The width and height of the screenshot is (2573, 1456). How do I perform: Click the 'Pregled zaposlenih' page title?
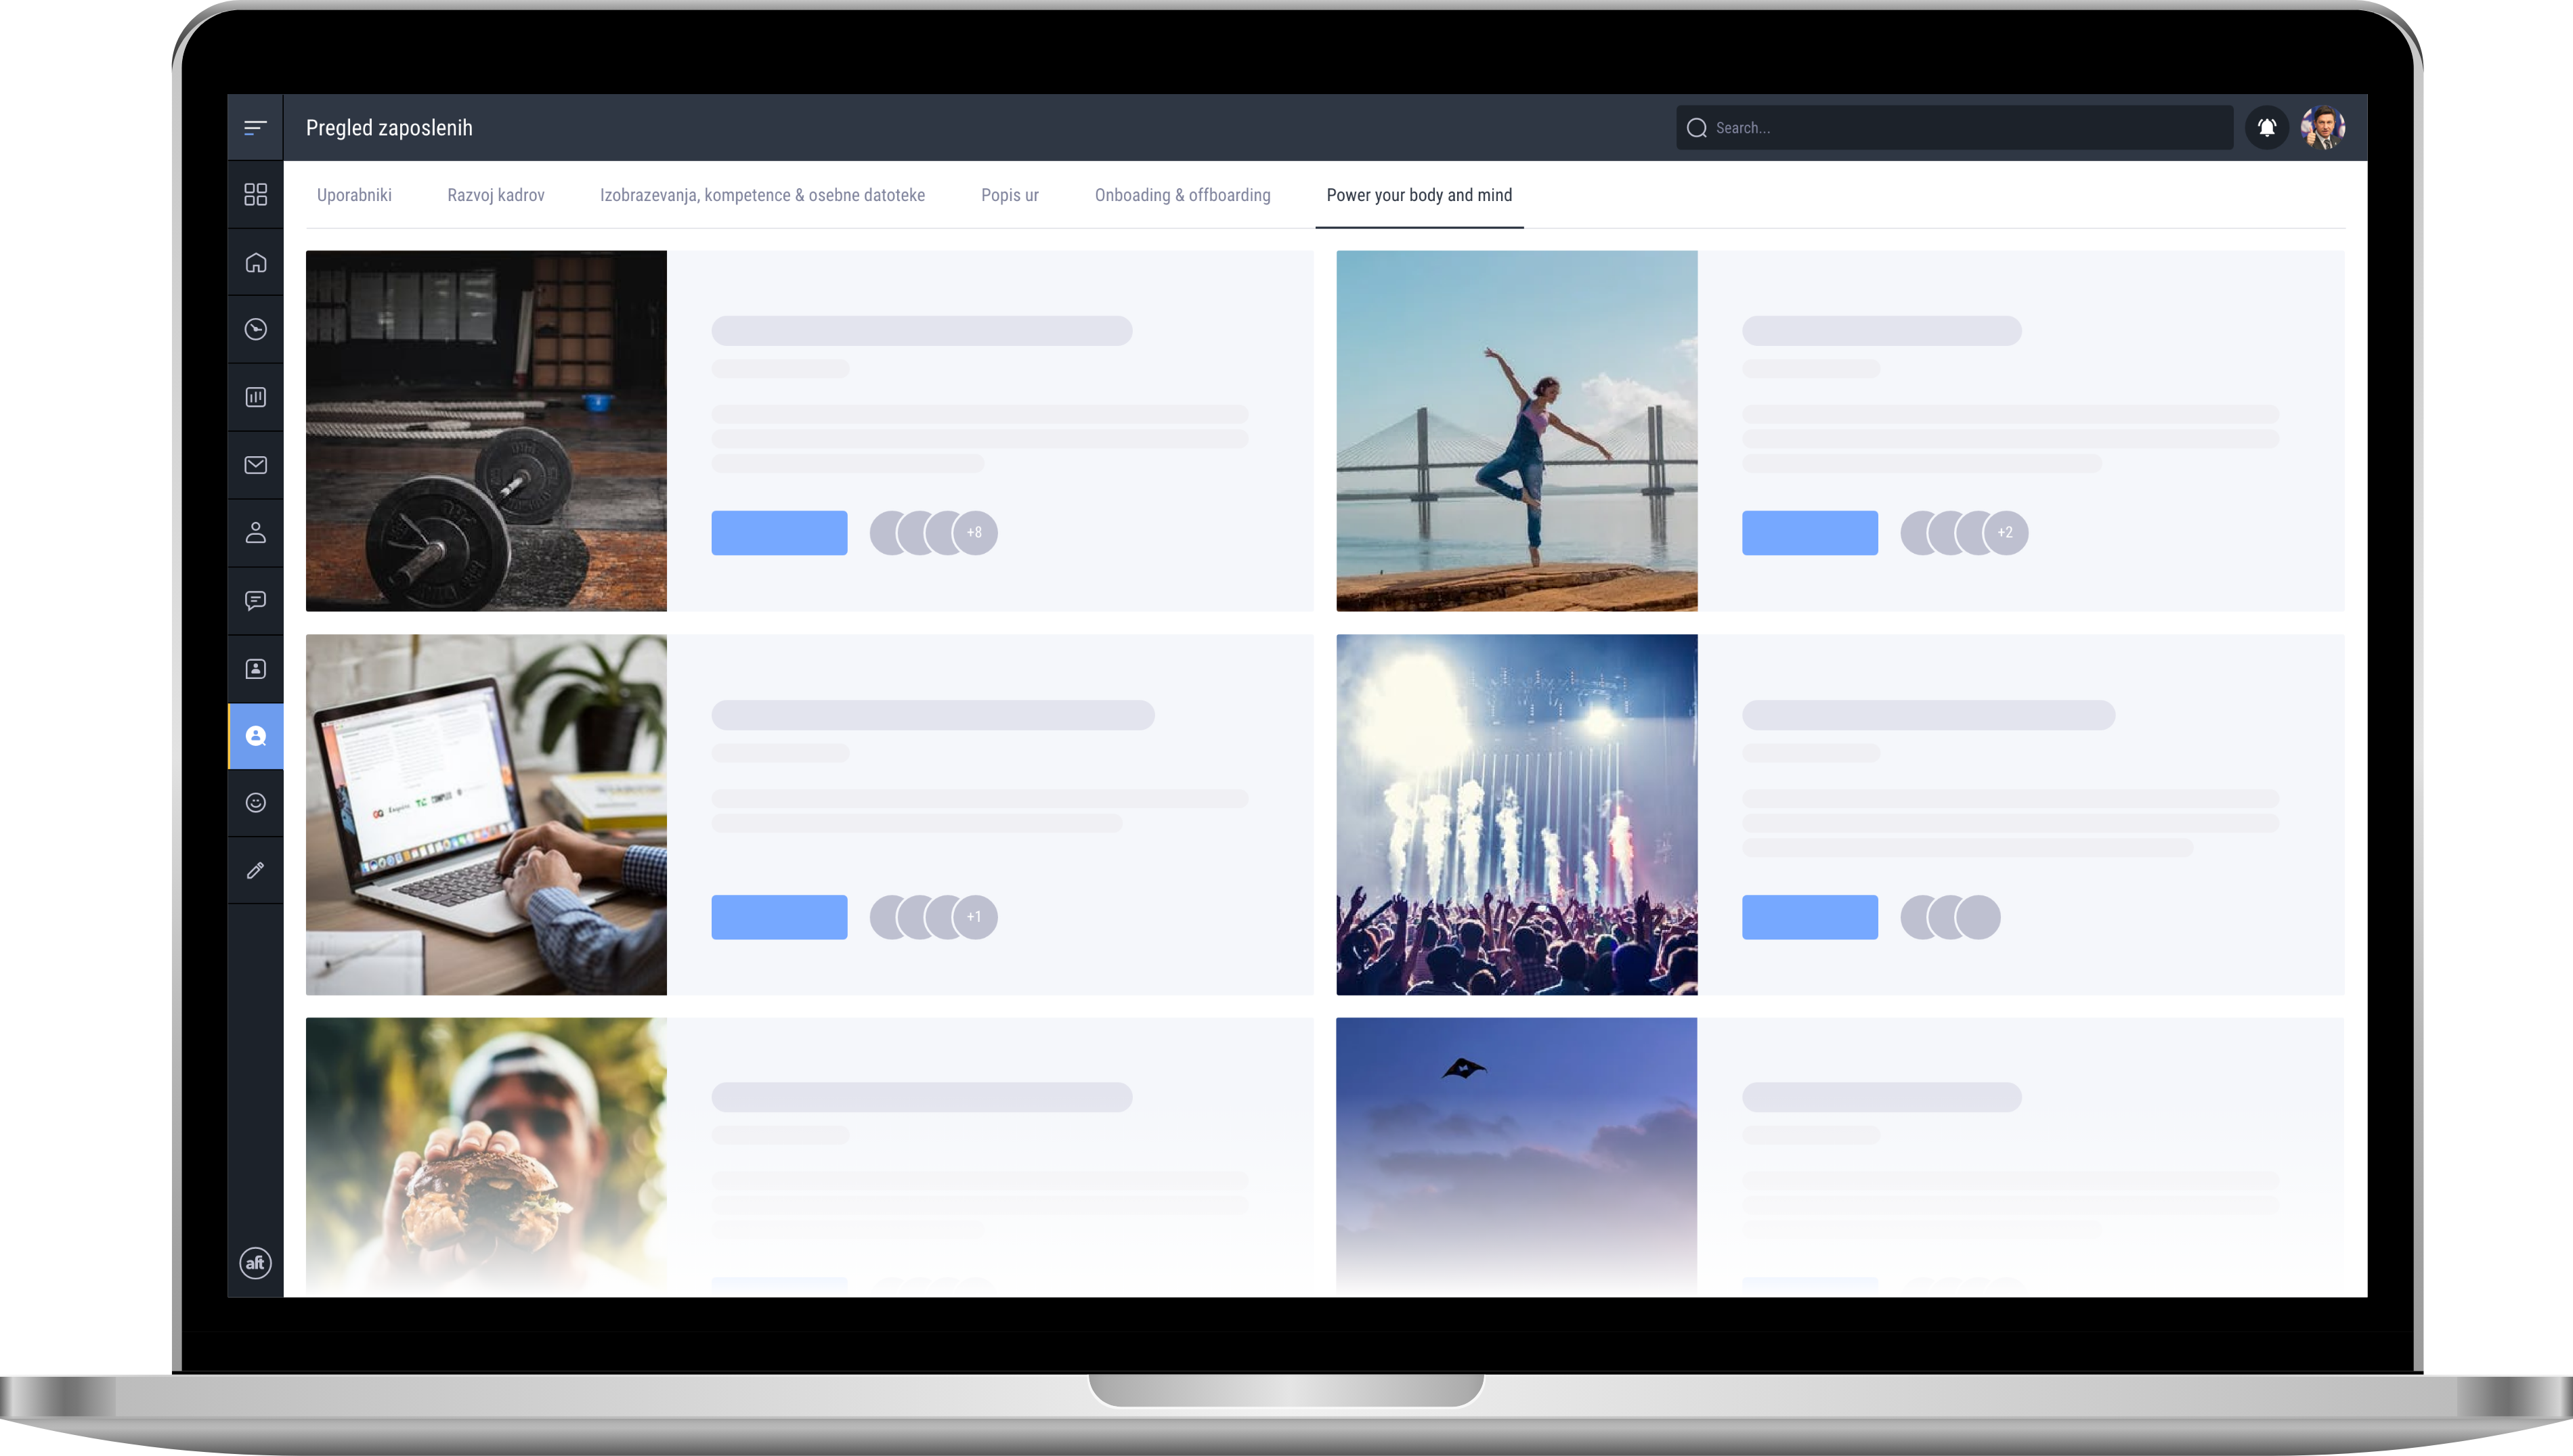pyautogui.click(x=389, y=128)
